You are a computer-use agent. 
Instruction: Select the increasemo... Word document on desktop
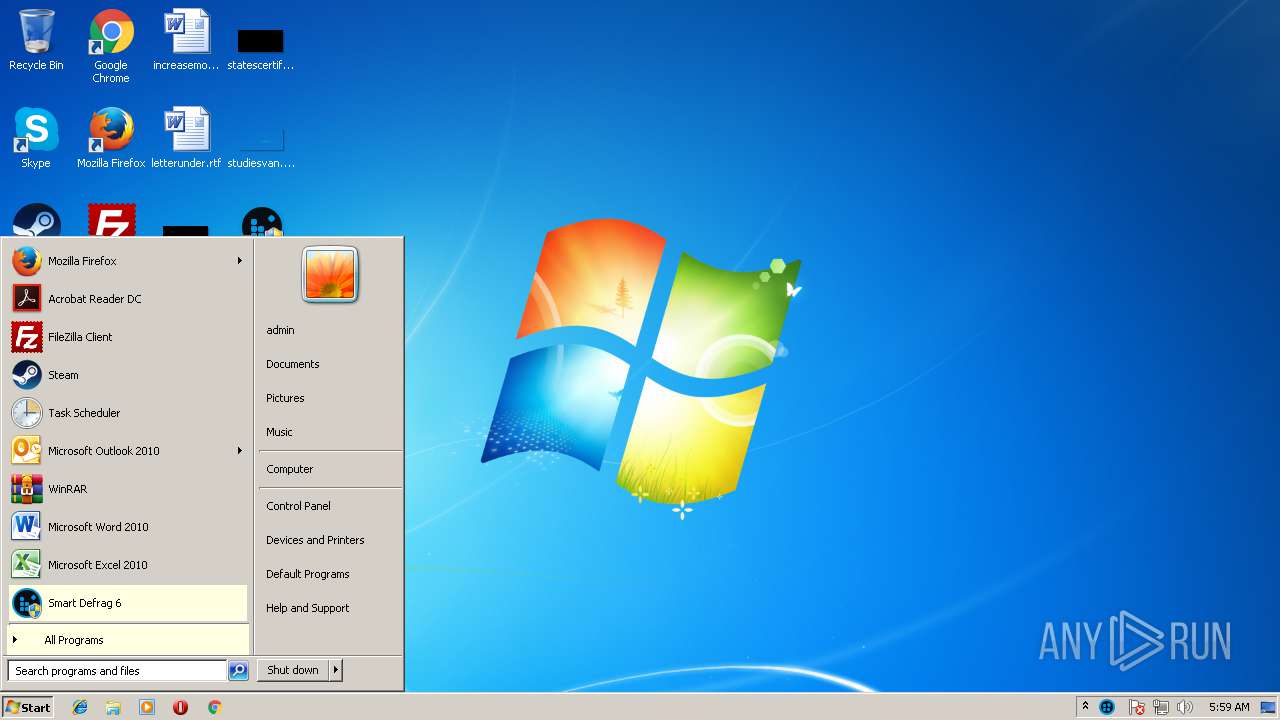tap(186, 40)
